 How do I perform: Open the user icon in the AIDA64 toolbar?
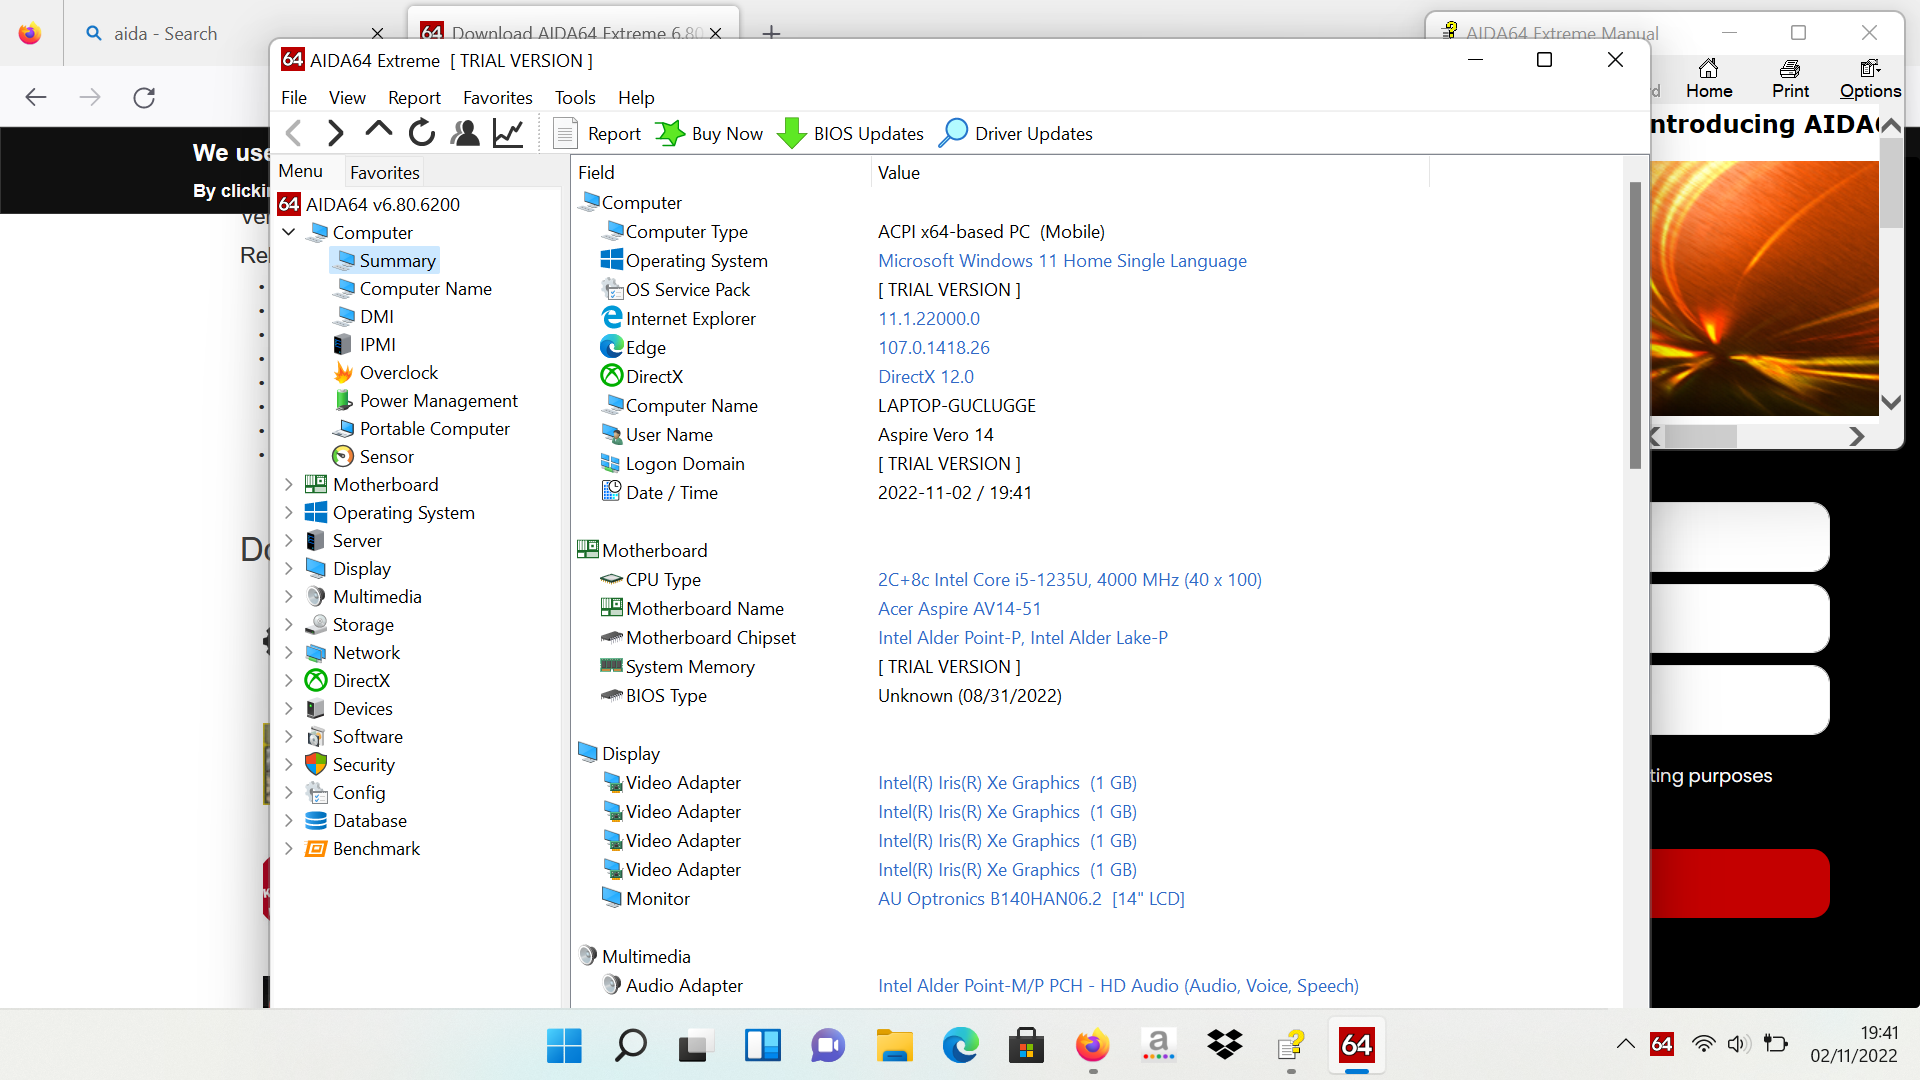[x=465, y=133]
